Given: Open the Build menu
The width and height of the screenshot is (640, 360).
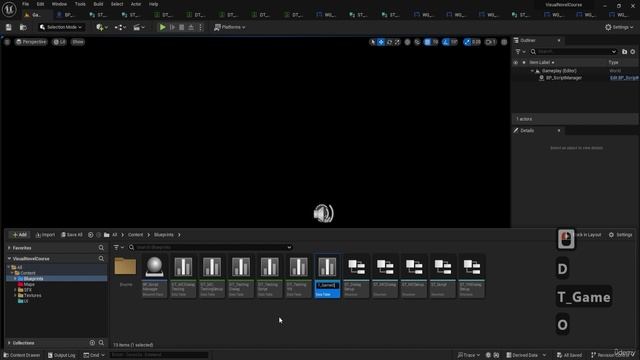Looking at the screenshot, I should click(x=98, y=4).
